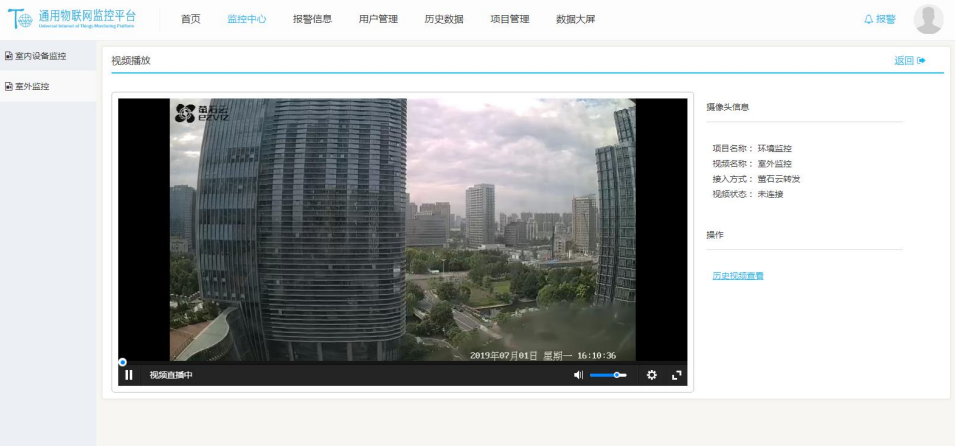Adjust the video volume slider
This screenshot has height=446, width=957.
tap(608, 375)
